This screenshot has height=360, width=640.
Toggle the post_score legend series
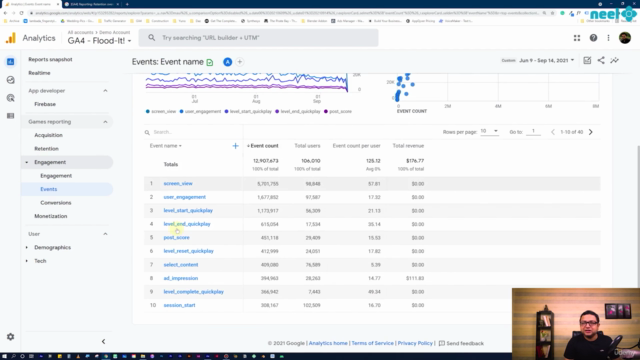338,111
